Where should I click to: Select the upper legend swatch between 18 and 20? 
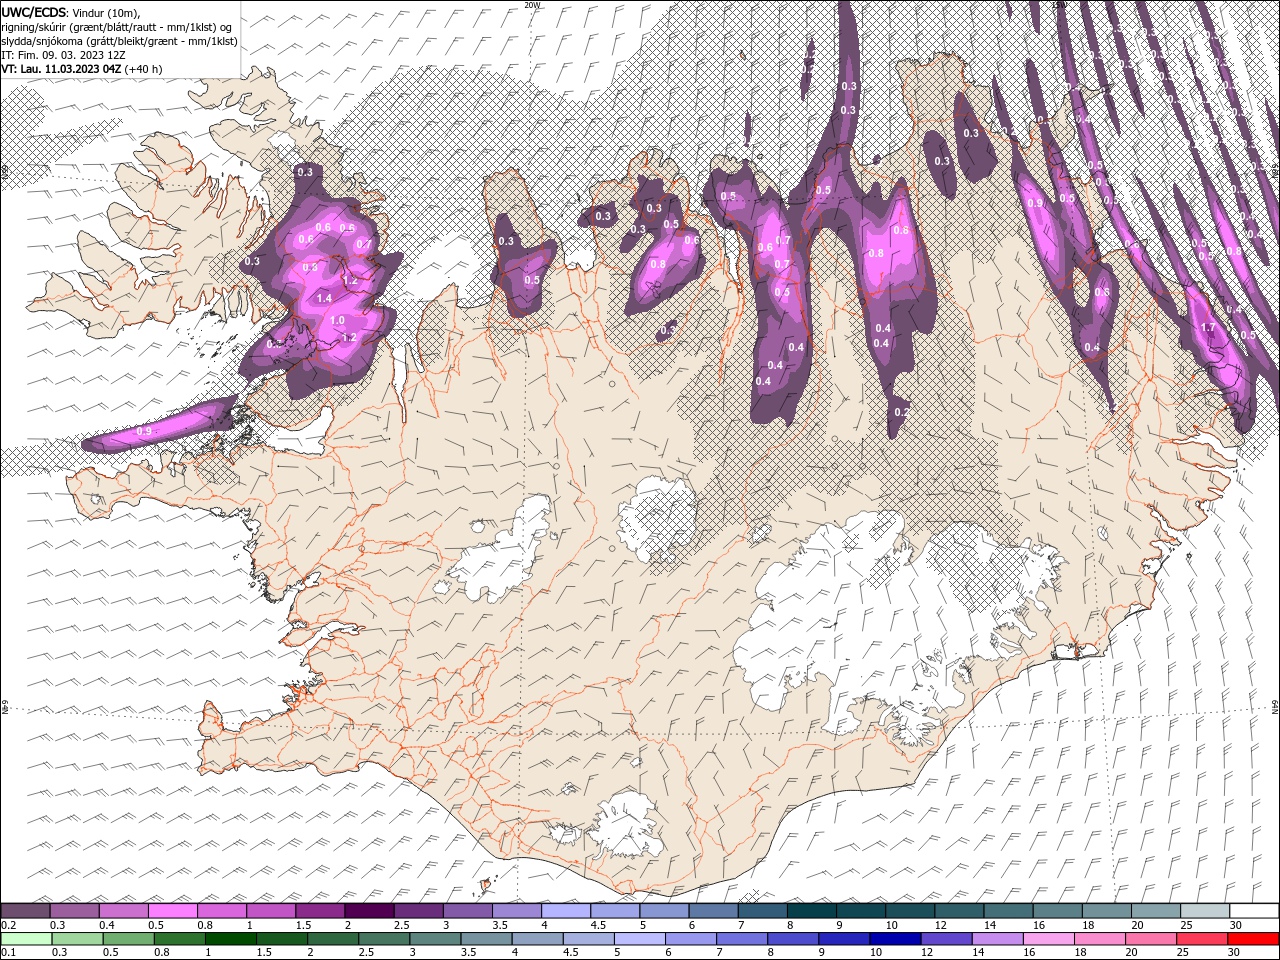pos(1106,911)
